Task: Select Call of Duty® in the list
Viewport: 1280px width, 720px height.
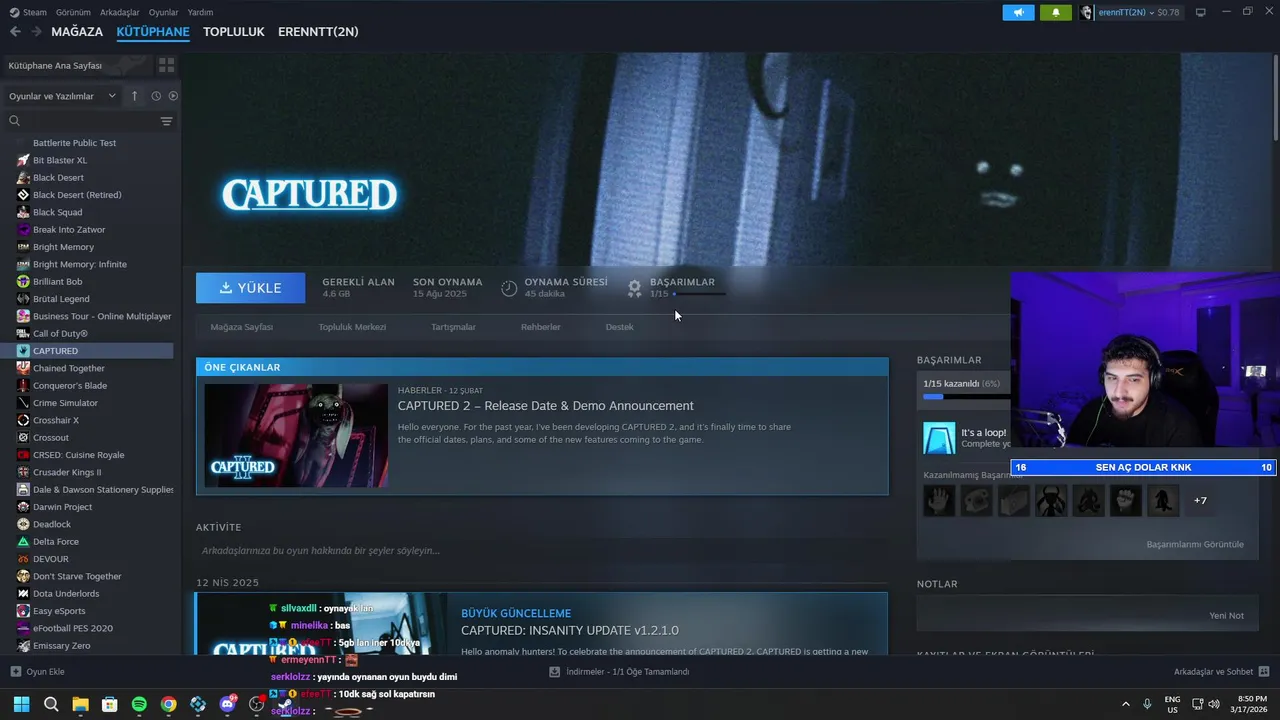Action: point(60,334)
